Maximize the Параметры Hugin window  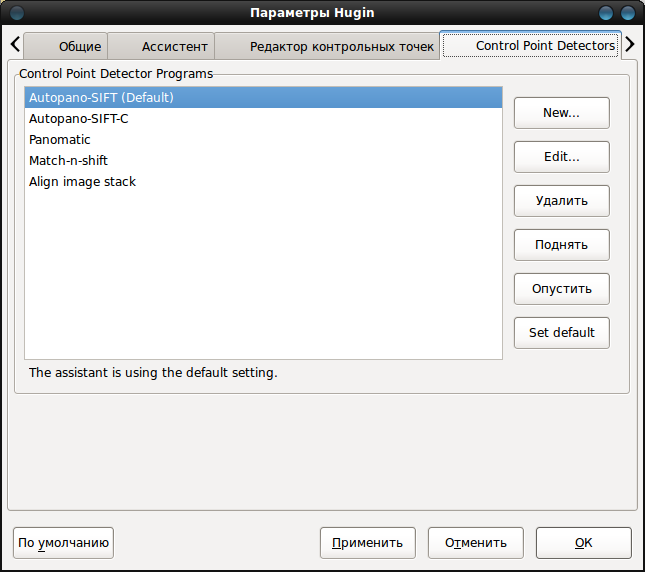[606, 13]
